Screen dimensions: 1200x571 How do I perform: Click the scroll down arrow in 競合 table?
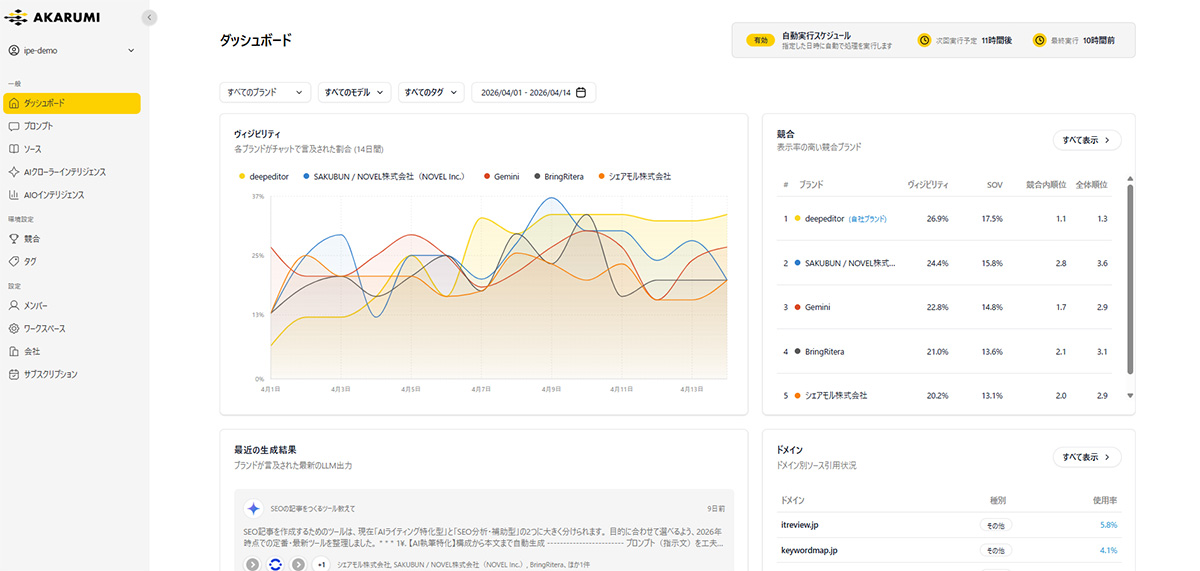click(1130, 395)
